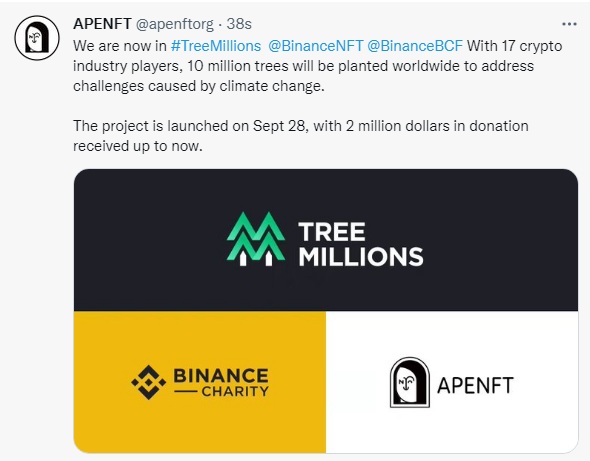This screenshot has width=590, height=461.
Task: Open the @BinanceBCF mention
Action: (x=415, y=46)
